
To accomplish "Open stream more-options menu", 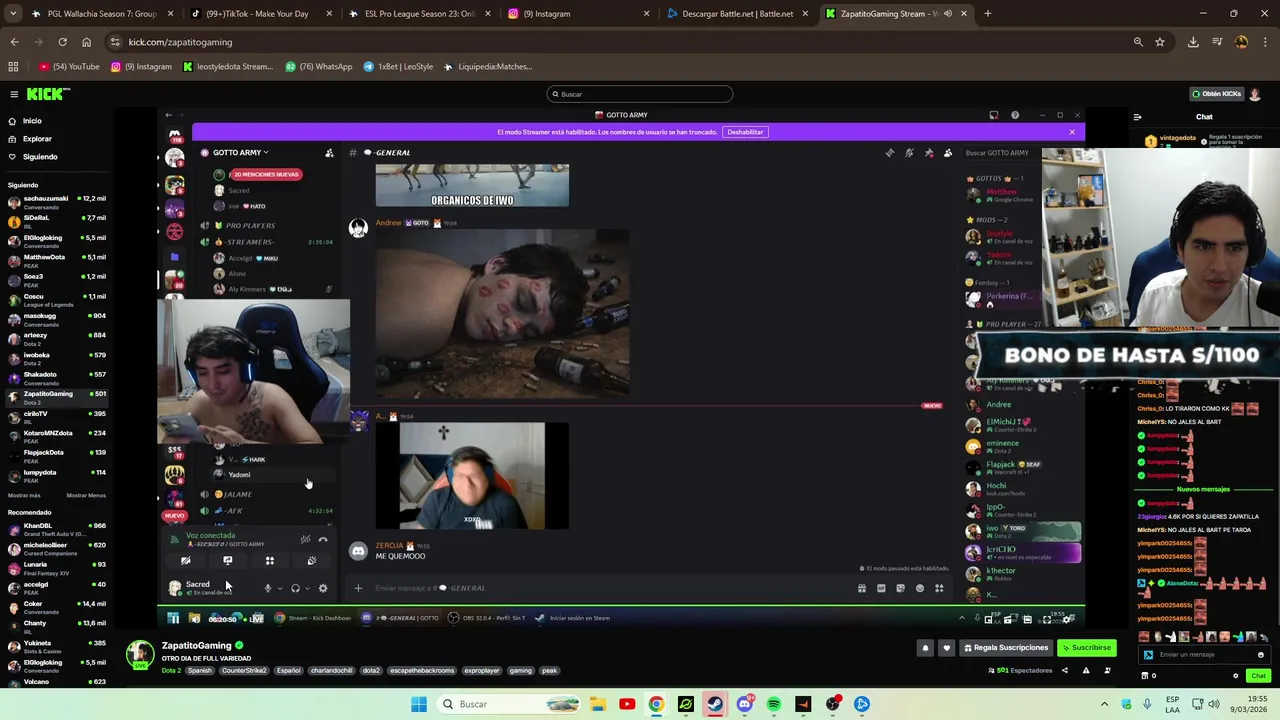I will [x=1106, y=670].
